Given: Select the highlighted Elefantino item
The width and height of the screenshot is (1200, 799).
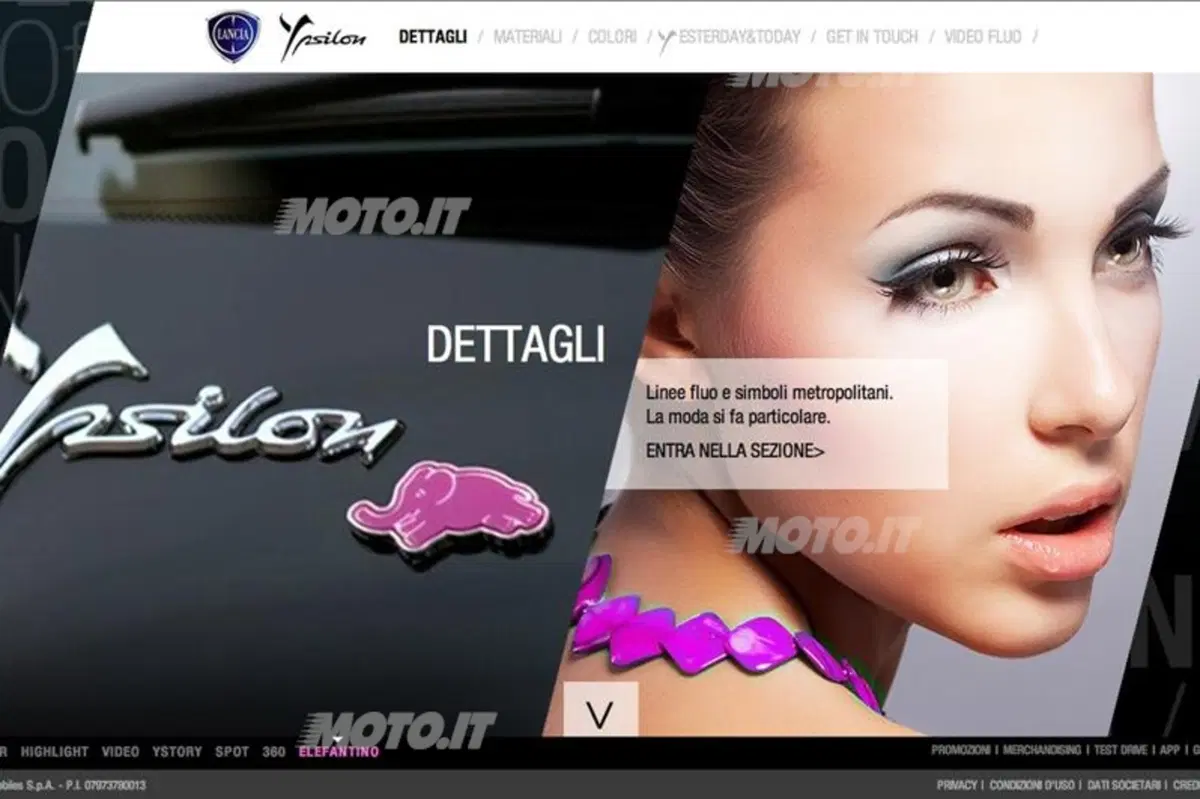Looking at the screenshot, I should tap(339, 752).
